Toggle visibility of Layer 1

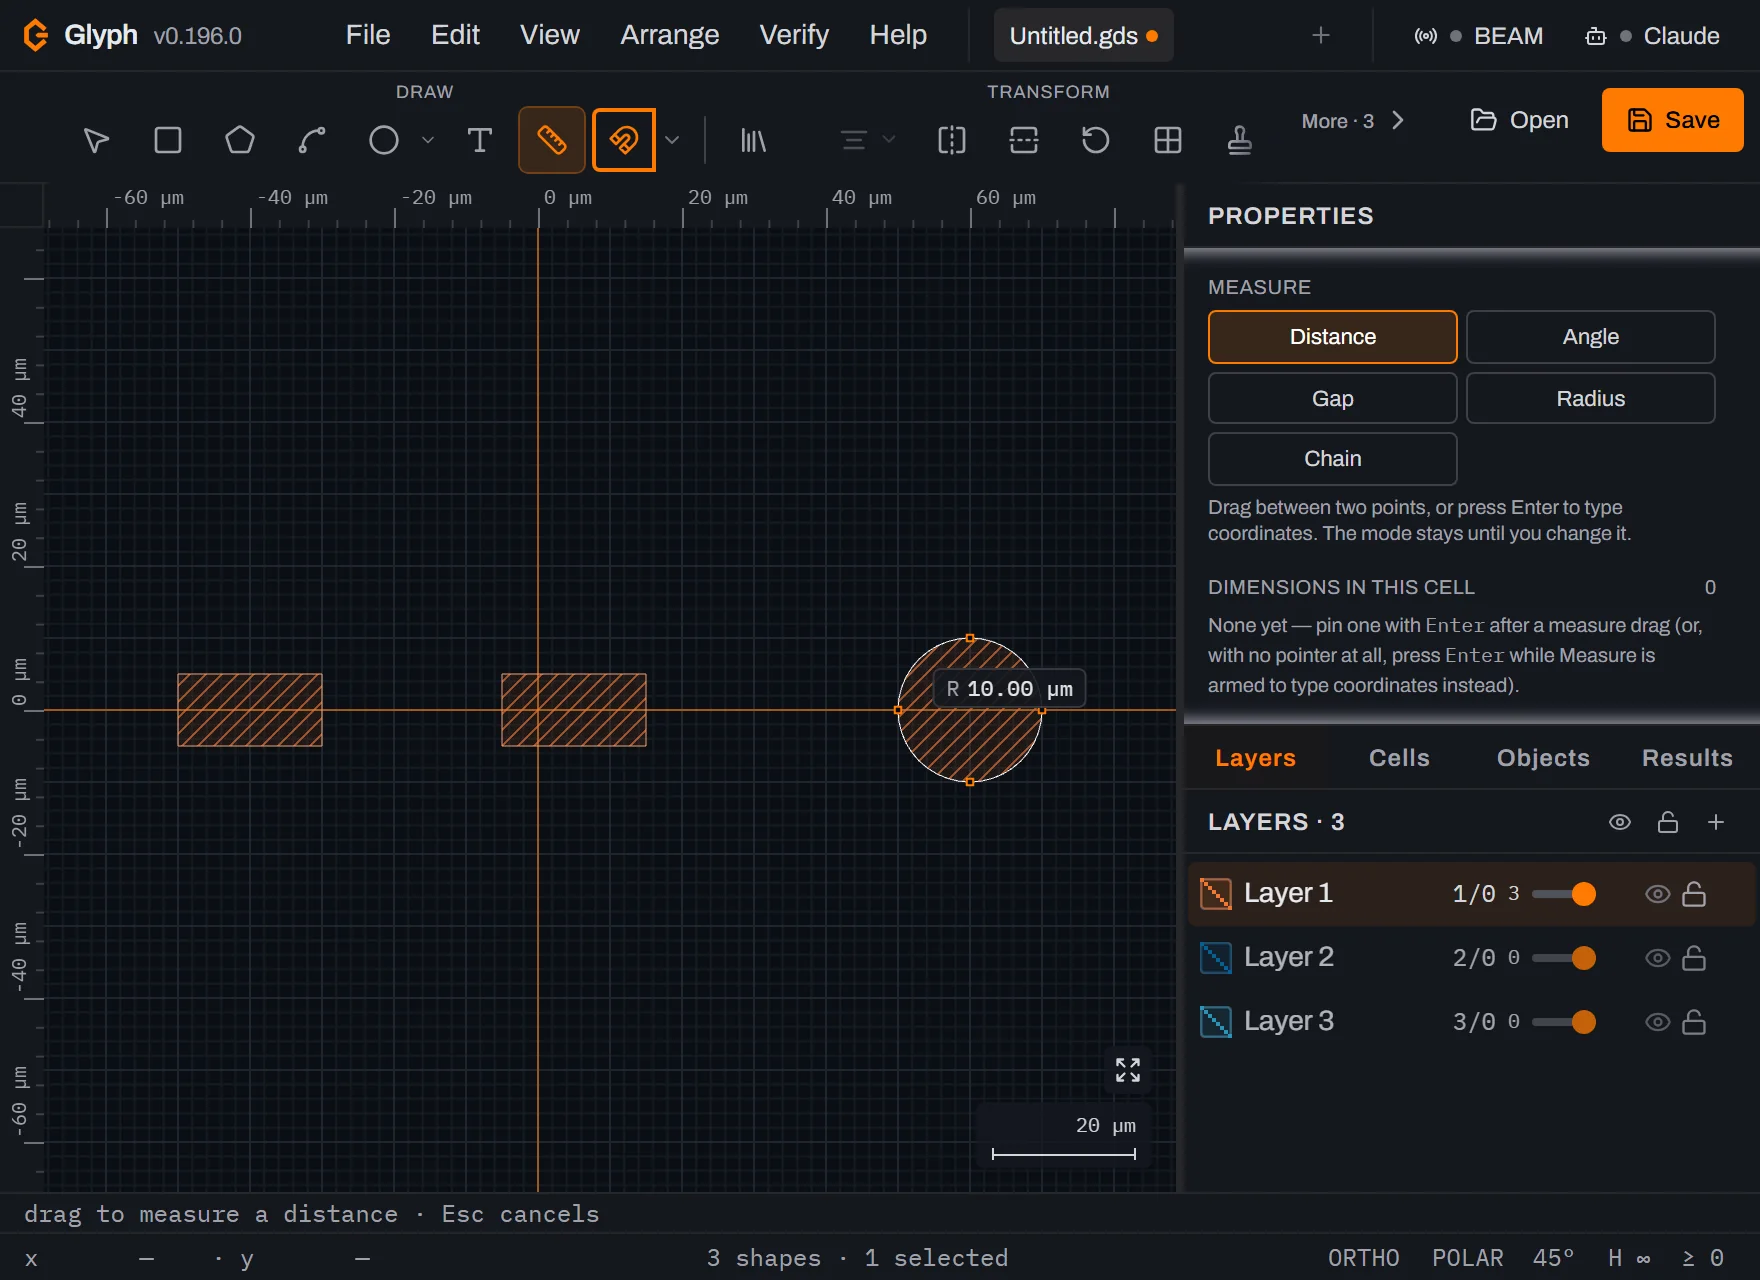1657,894
